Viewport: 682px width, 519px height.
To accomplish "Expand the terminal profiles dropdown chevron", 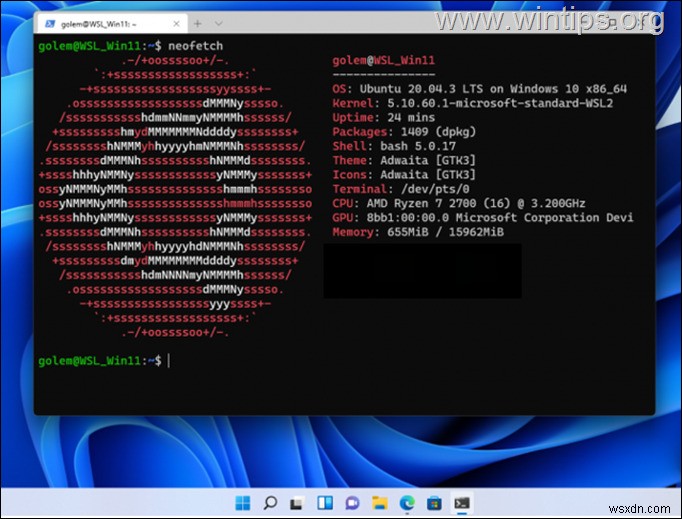I will click(218, 22).
